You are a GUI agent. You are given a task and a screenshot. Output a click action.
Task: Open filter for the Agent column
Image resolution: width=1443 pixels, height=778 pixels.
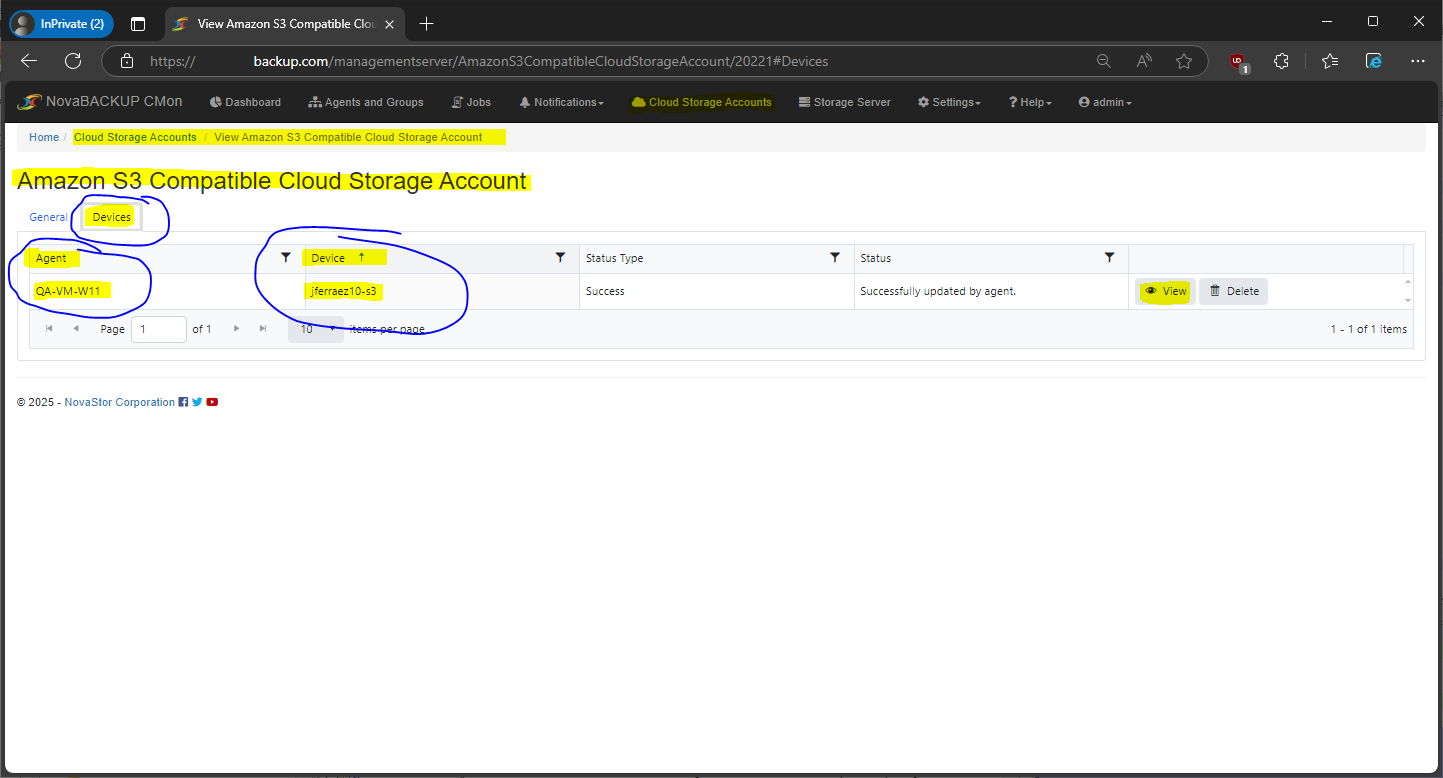tap(286, 258)
